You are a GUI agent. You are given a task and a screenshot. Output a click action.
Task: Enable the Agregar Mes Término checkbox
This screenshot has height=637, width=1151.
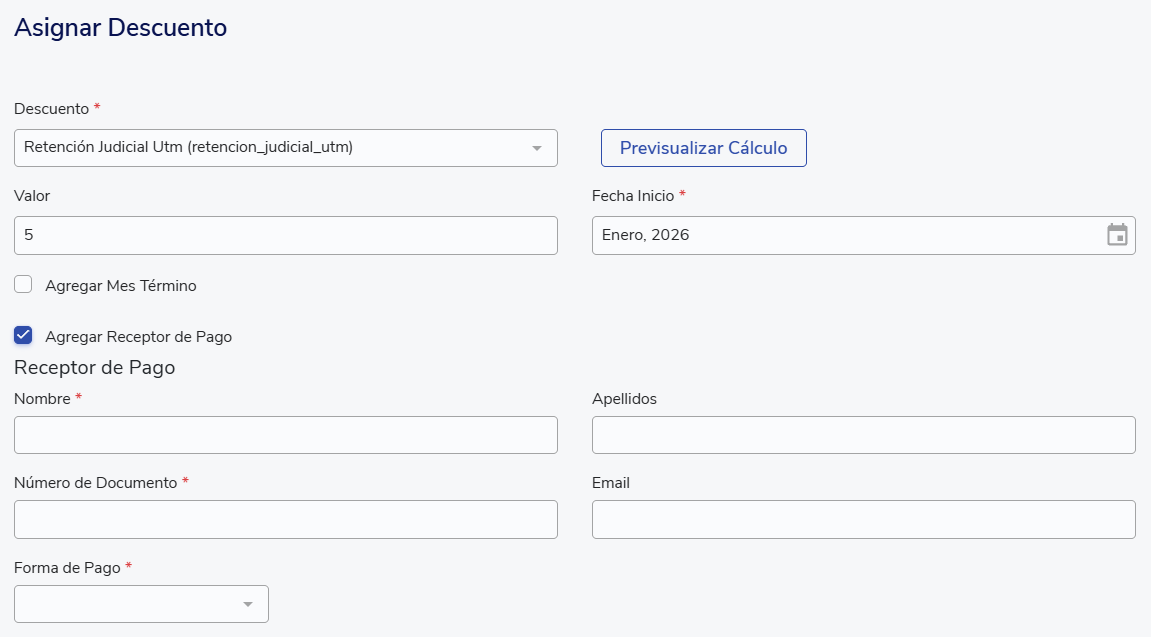point(23,285)
